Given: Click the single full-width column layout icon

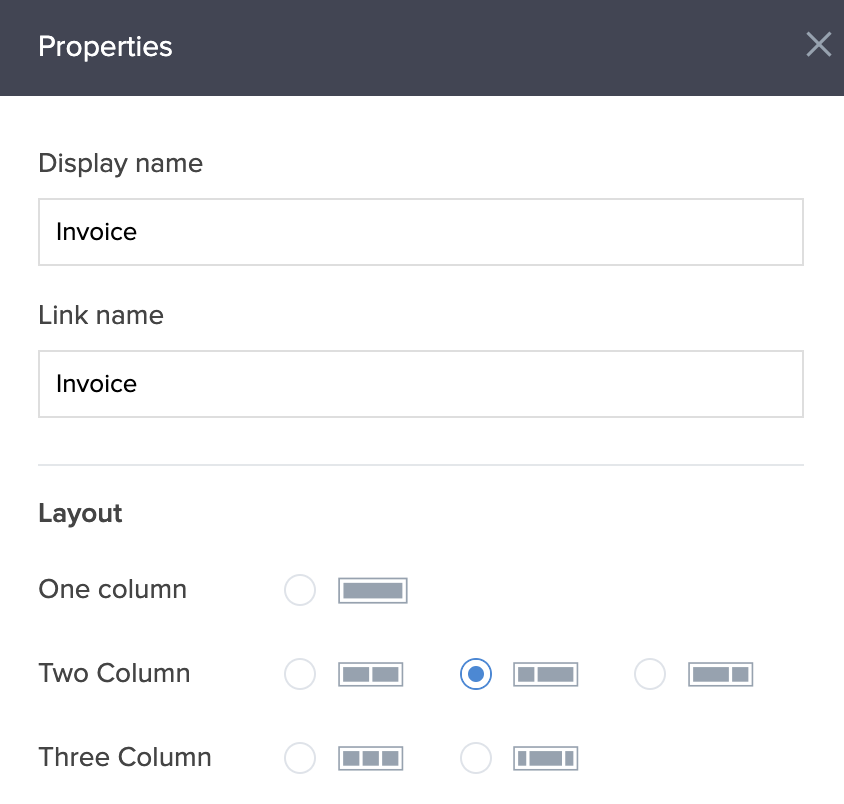Looking at the screenshot, I should pos(373,590).
